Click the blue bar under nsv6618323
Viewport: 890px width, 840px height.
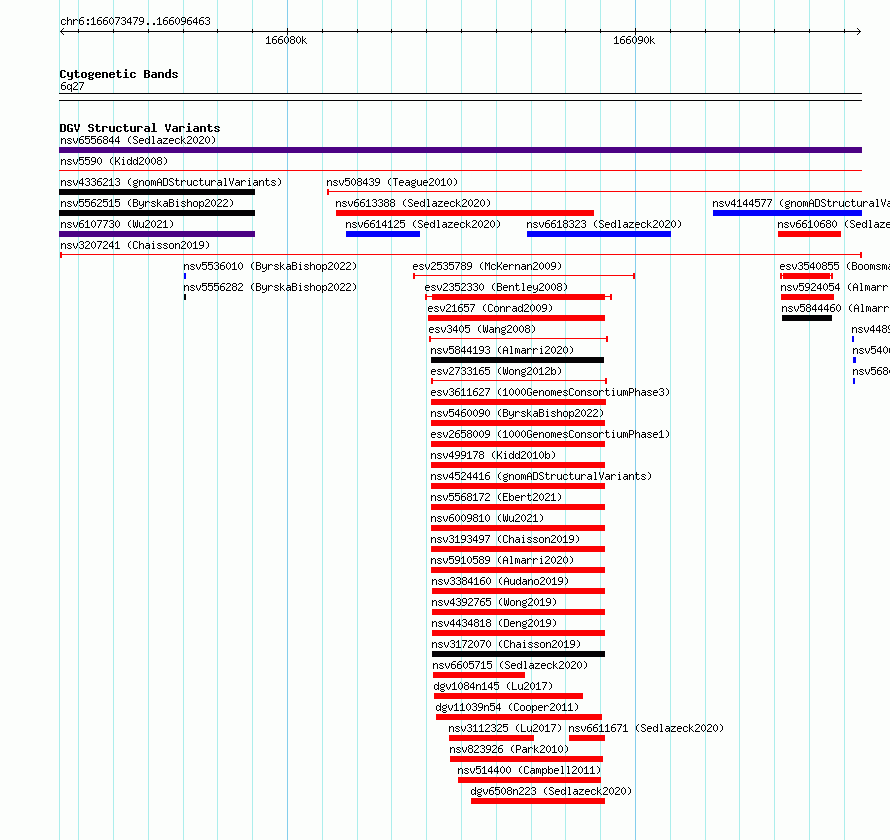tap(599, 234)
